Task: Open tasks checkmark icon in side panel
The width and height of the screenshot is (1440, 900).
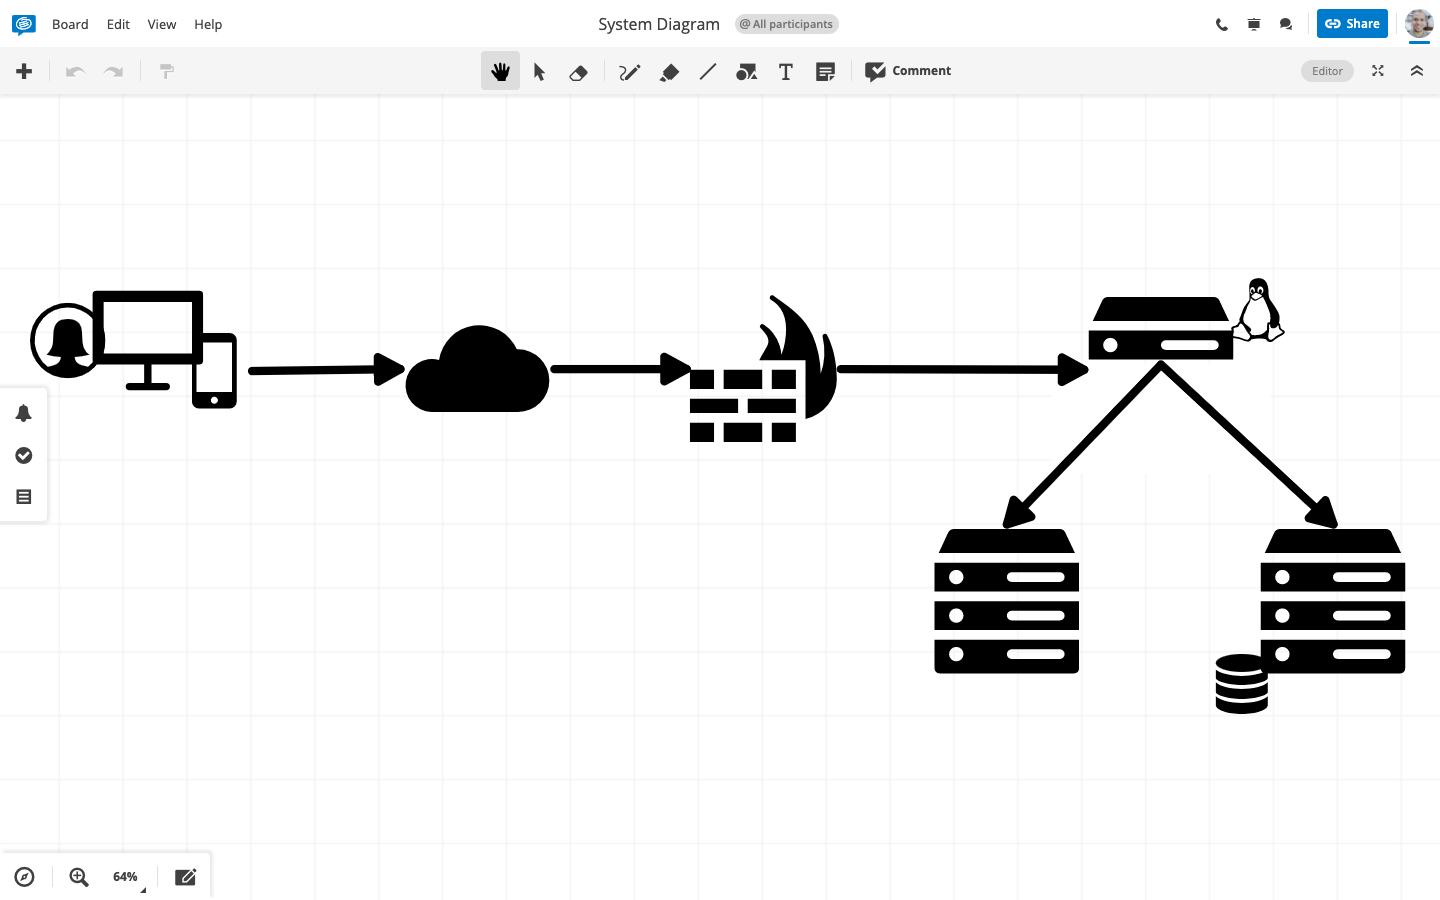Action: click(24, 455)
